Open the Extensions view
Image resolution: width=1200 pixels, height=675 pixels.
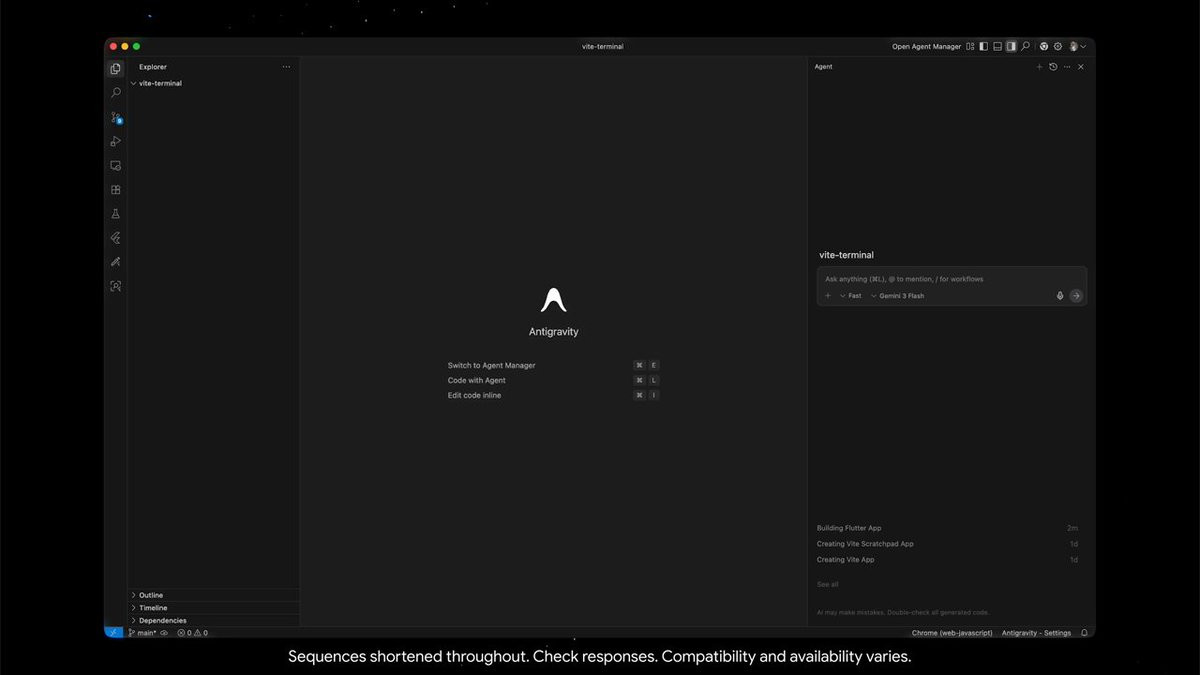[x=116, y=189]
